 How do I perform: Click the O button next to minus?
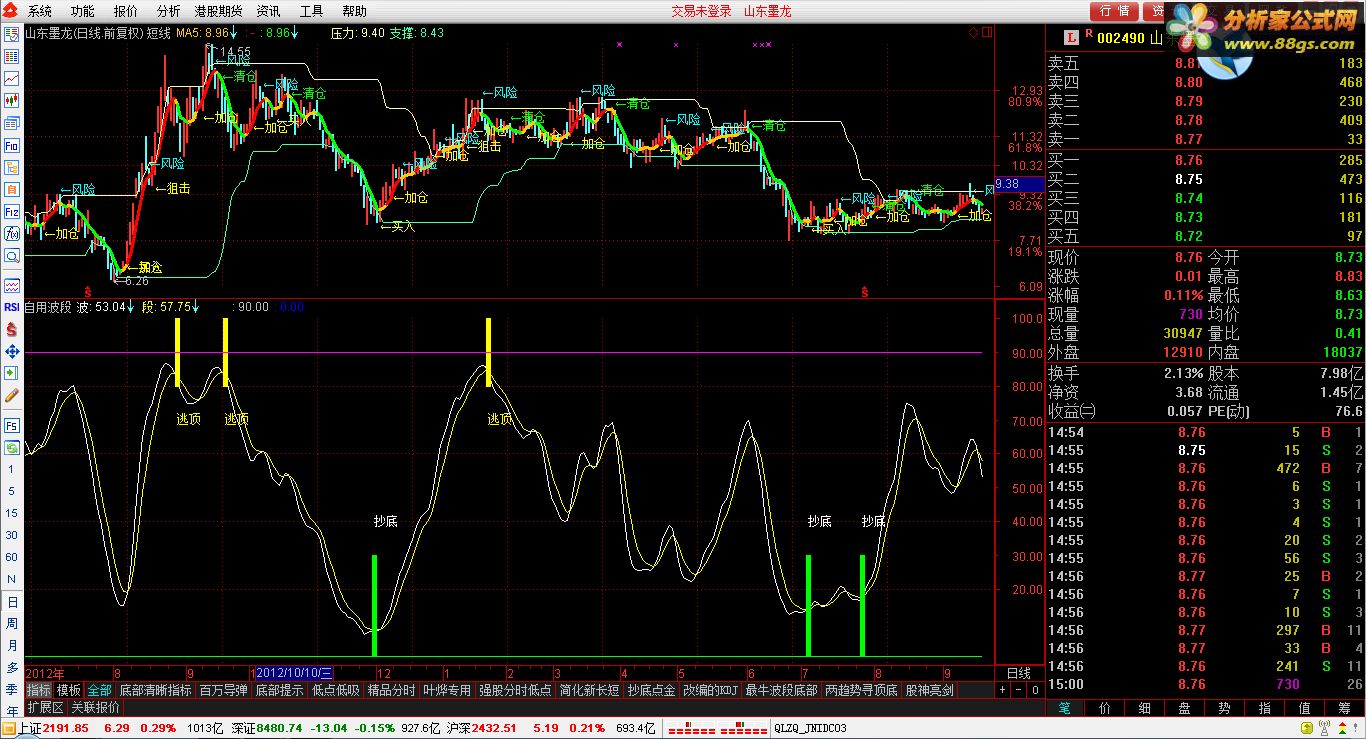1034,690
